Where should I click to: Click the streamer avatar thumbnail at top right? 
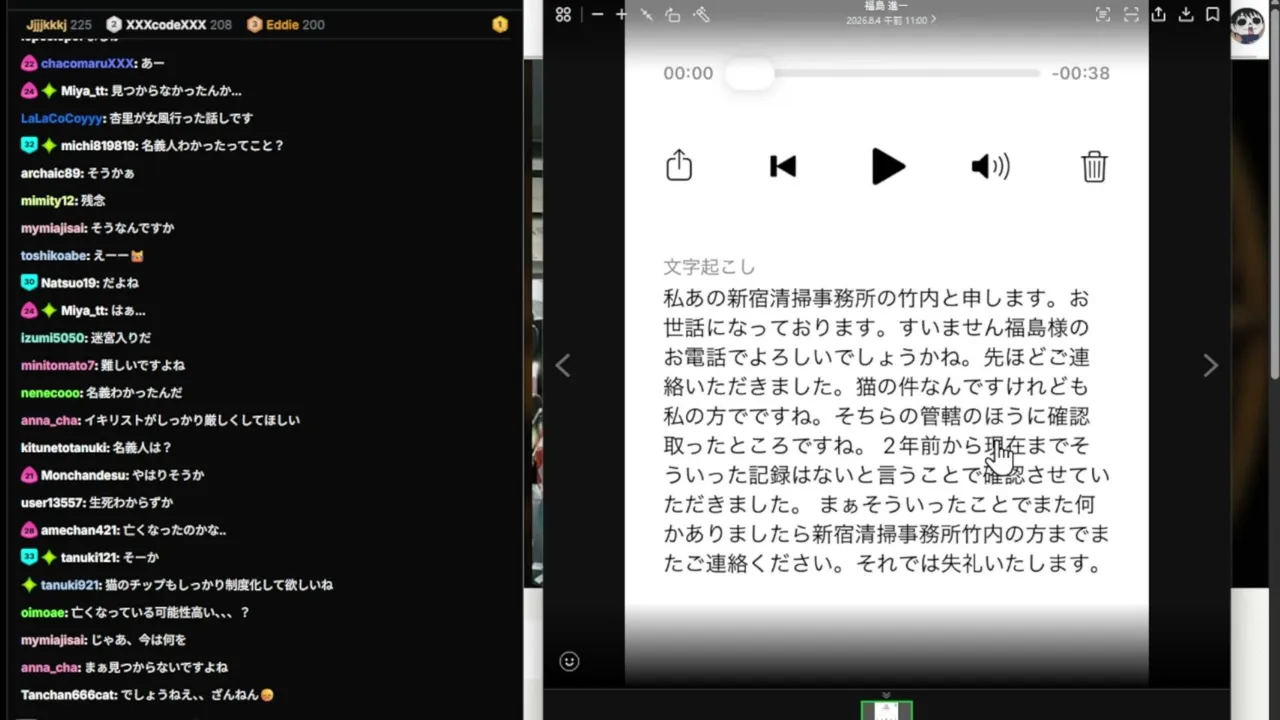(x=1247, y=26)
